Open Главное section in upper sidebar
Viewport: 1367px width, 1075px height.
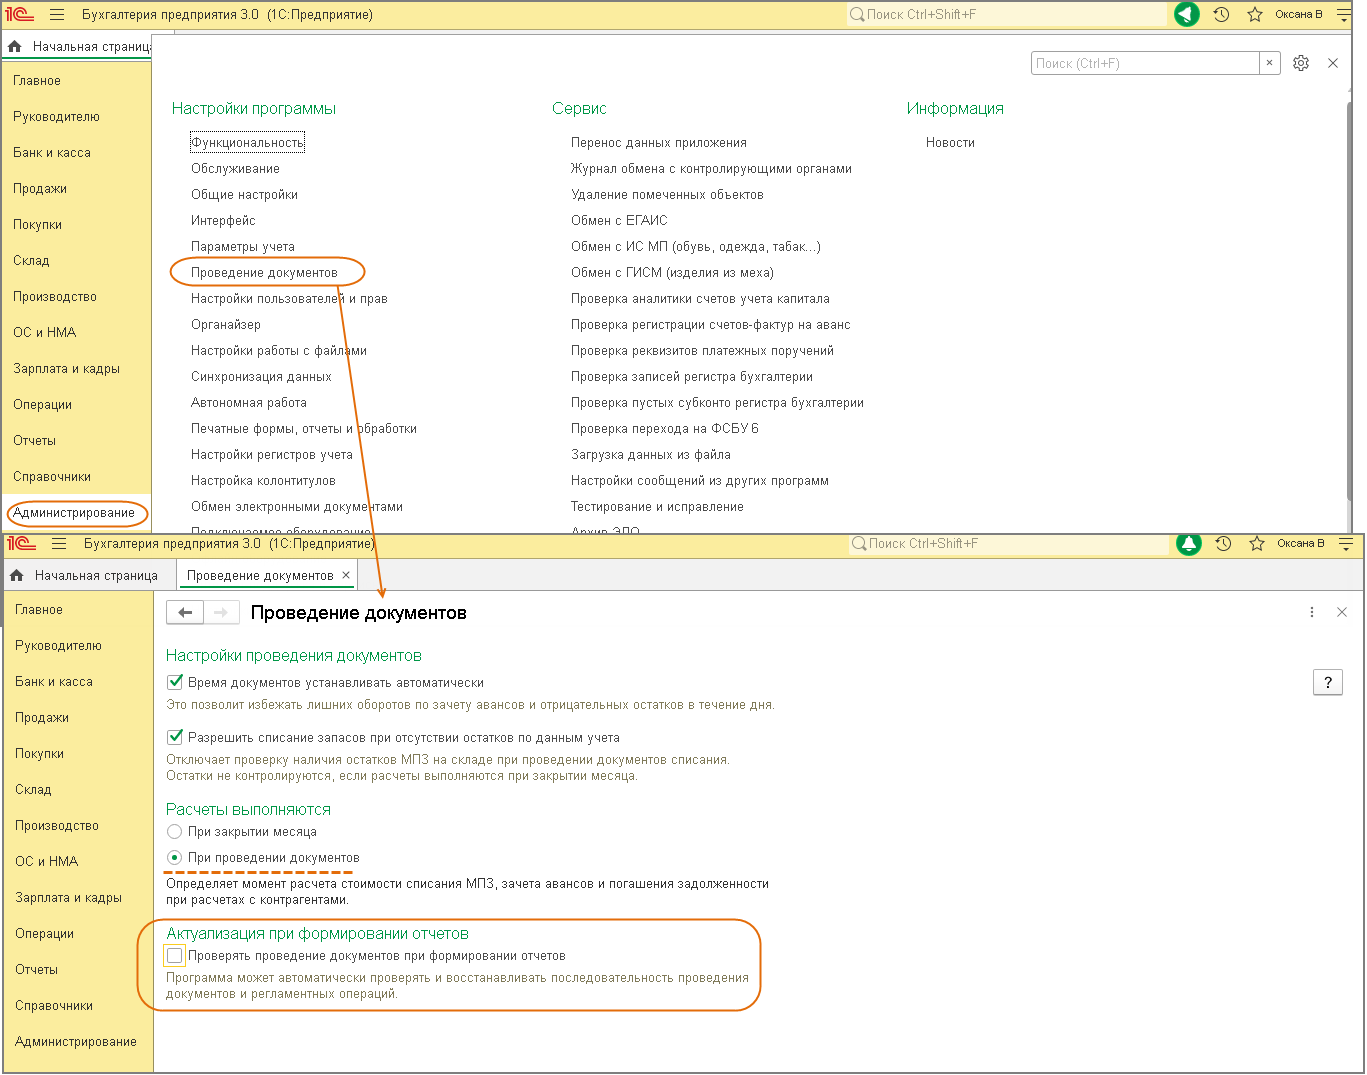(37, 81)
